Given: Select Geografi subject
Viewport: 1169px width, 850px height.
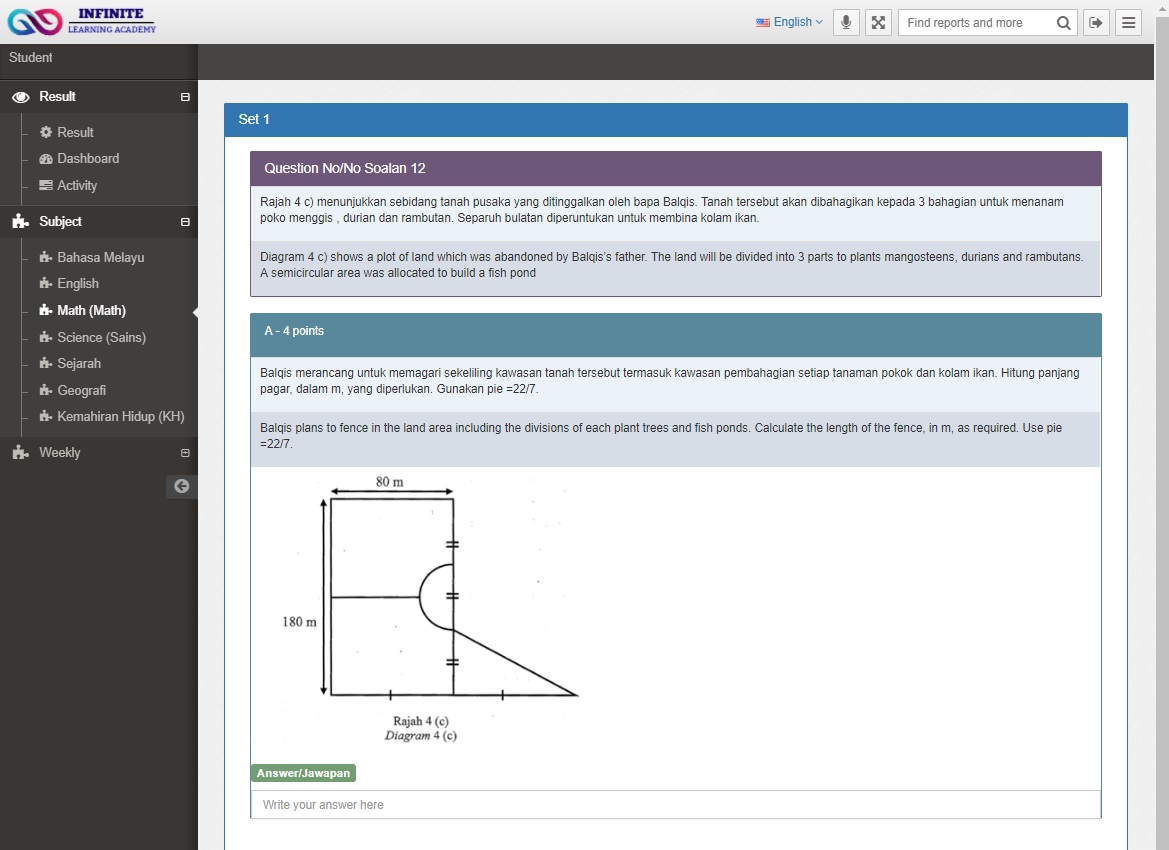Looking at the screenshot, I should pos(81,390).
